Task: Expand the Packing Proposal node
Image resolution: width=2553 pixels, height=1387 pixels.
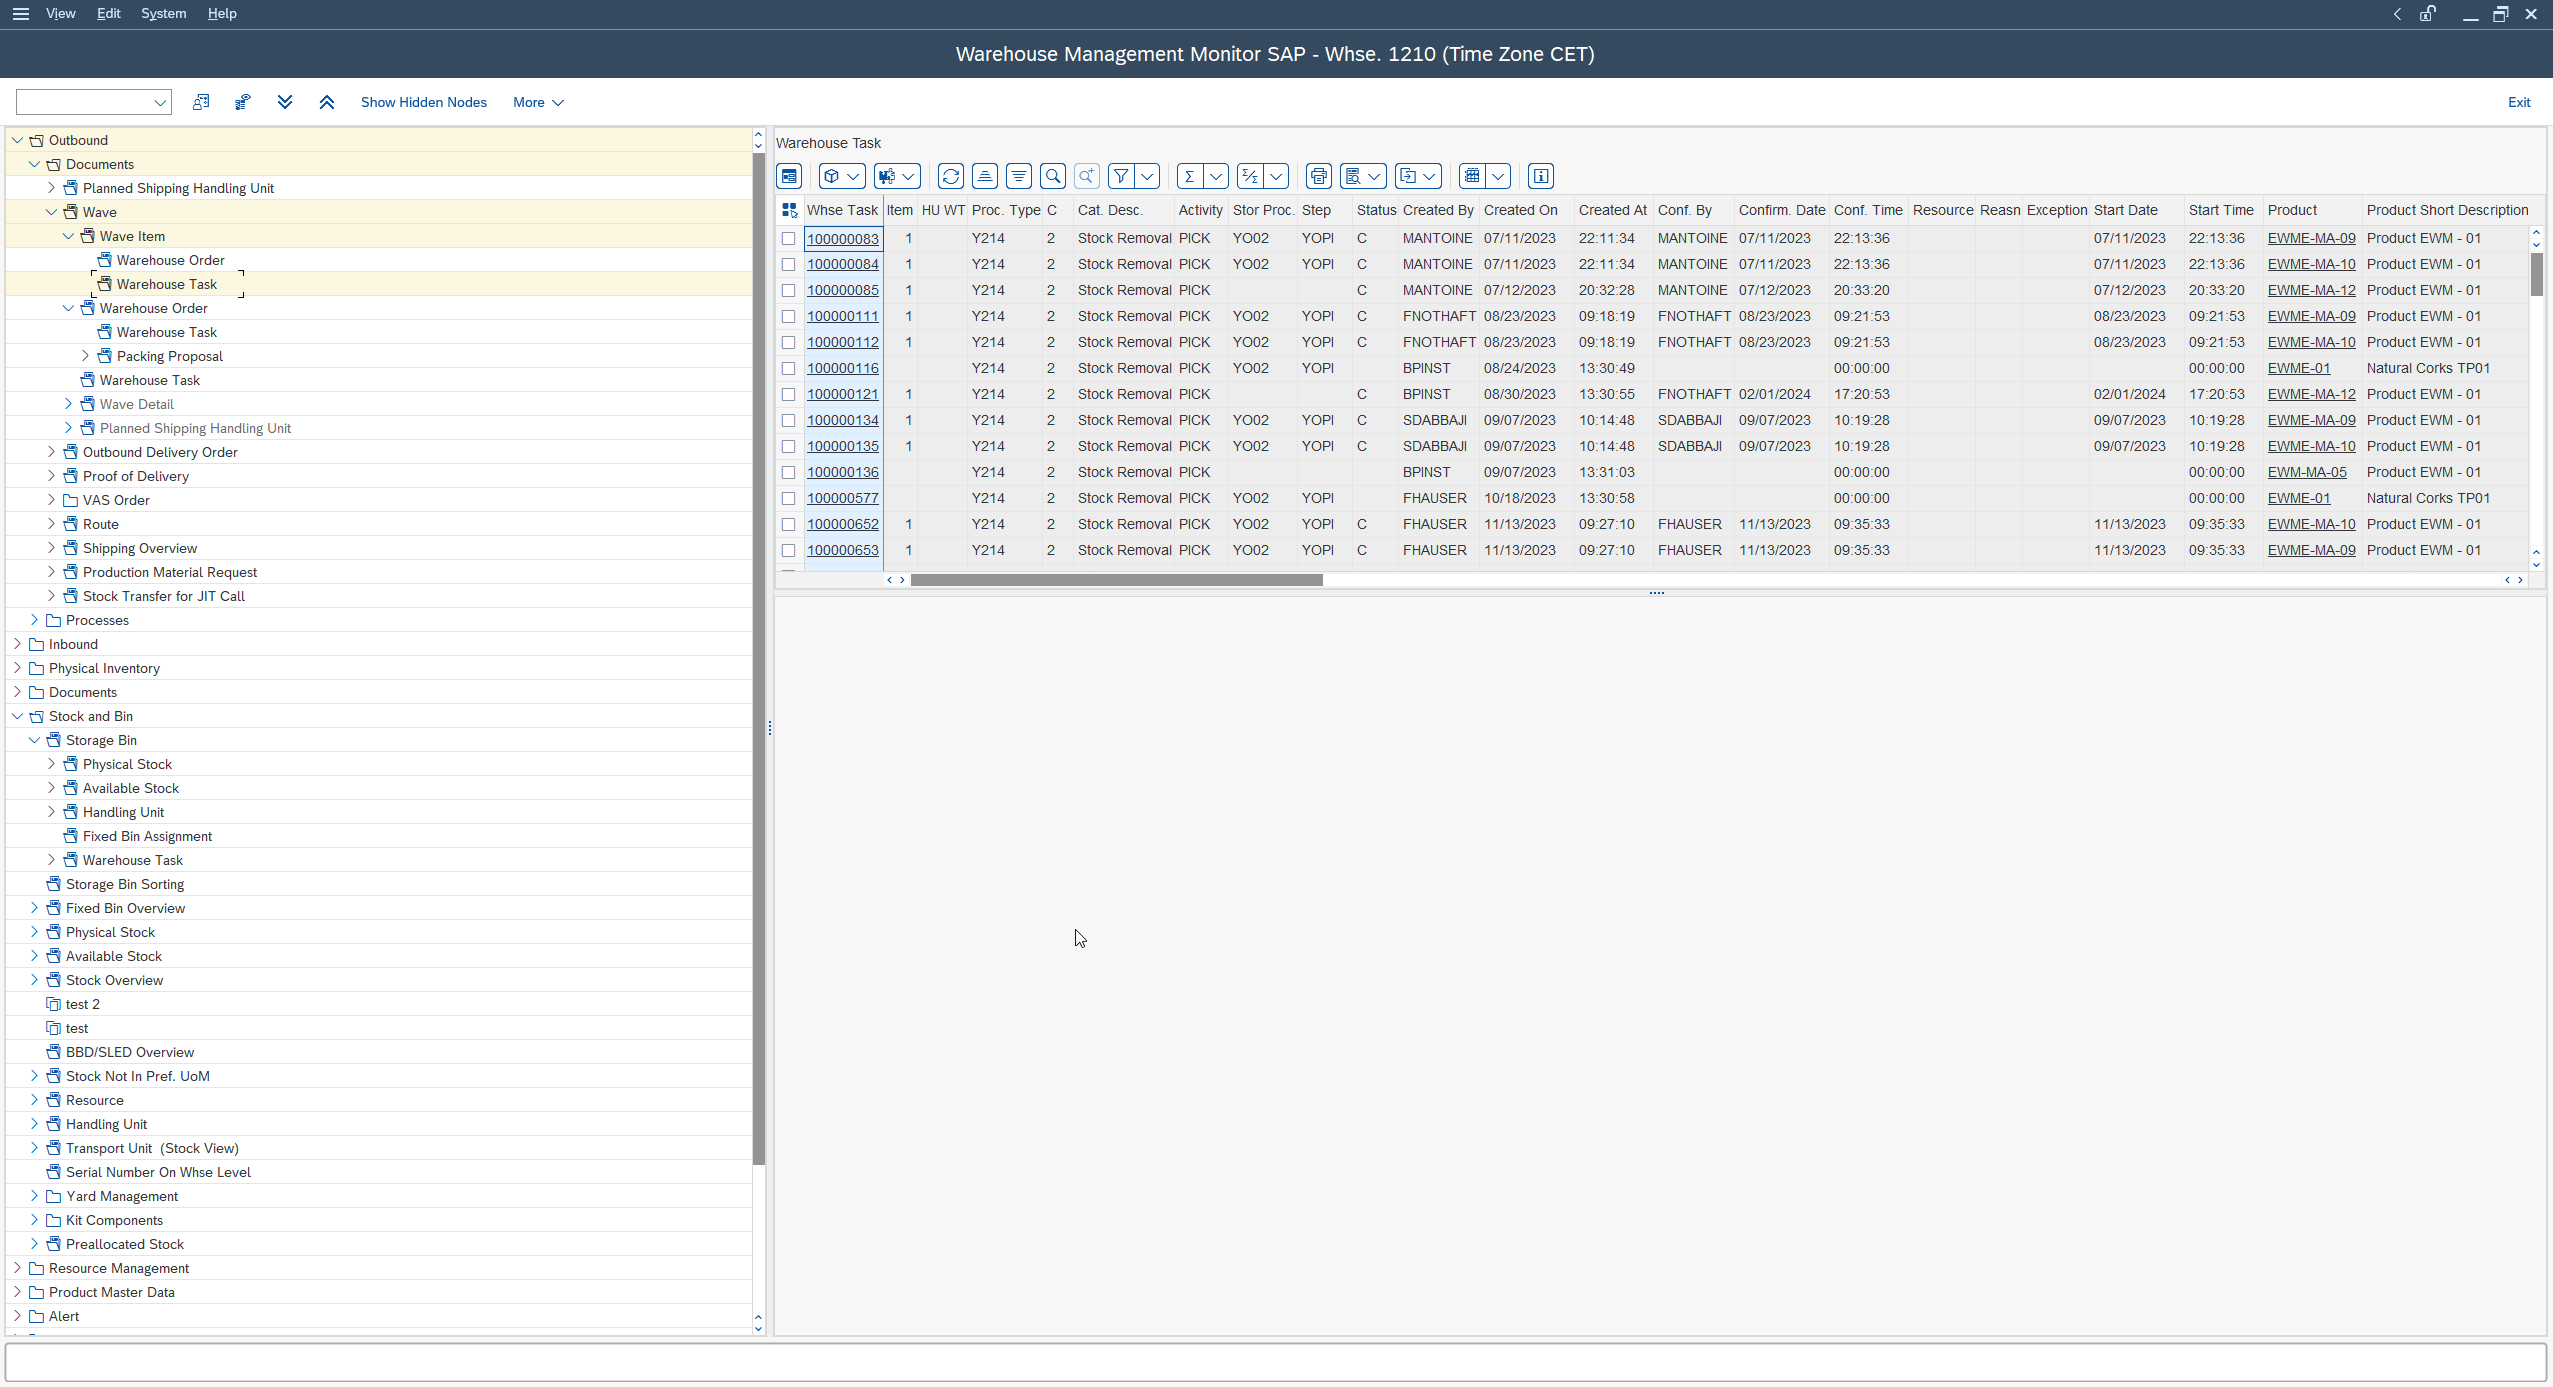Action: pos(85,356)
